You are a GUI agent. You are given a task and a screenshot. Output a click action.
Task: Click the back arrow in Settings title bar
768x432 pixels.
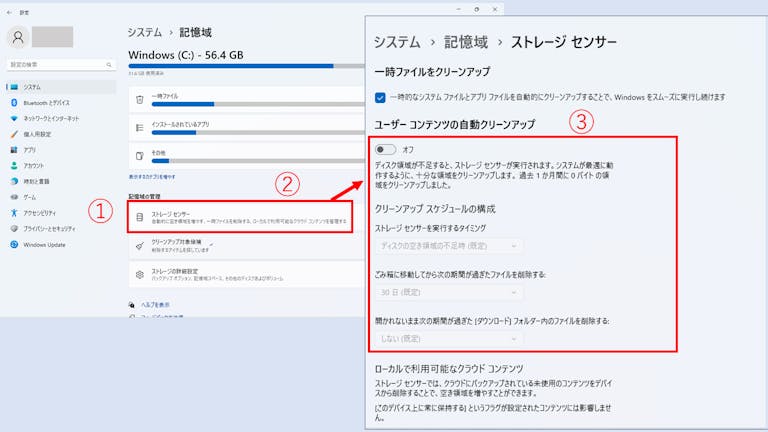pyautogui.click(x=9, y=12)
